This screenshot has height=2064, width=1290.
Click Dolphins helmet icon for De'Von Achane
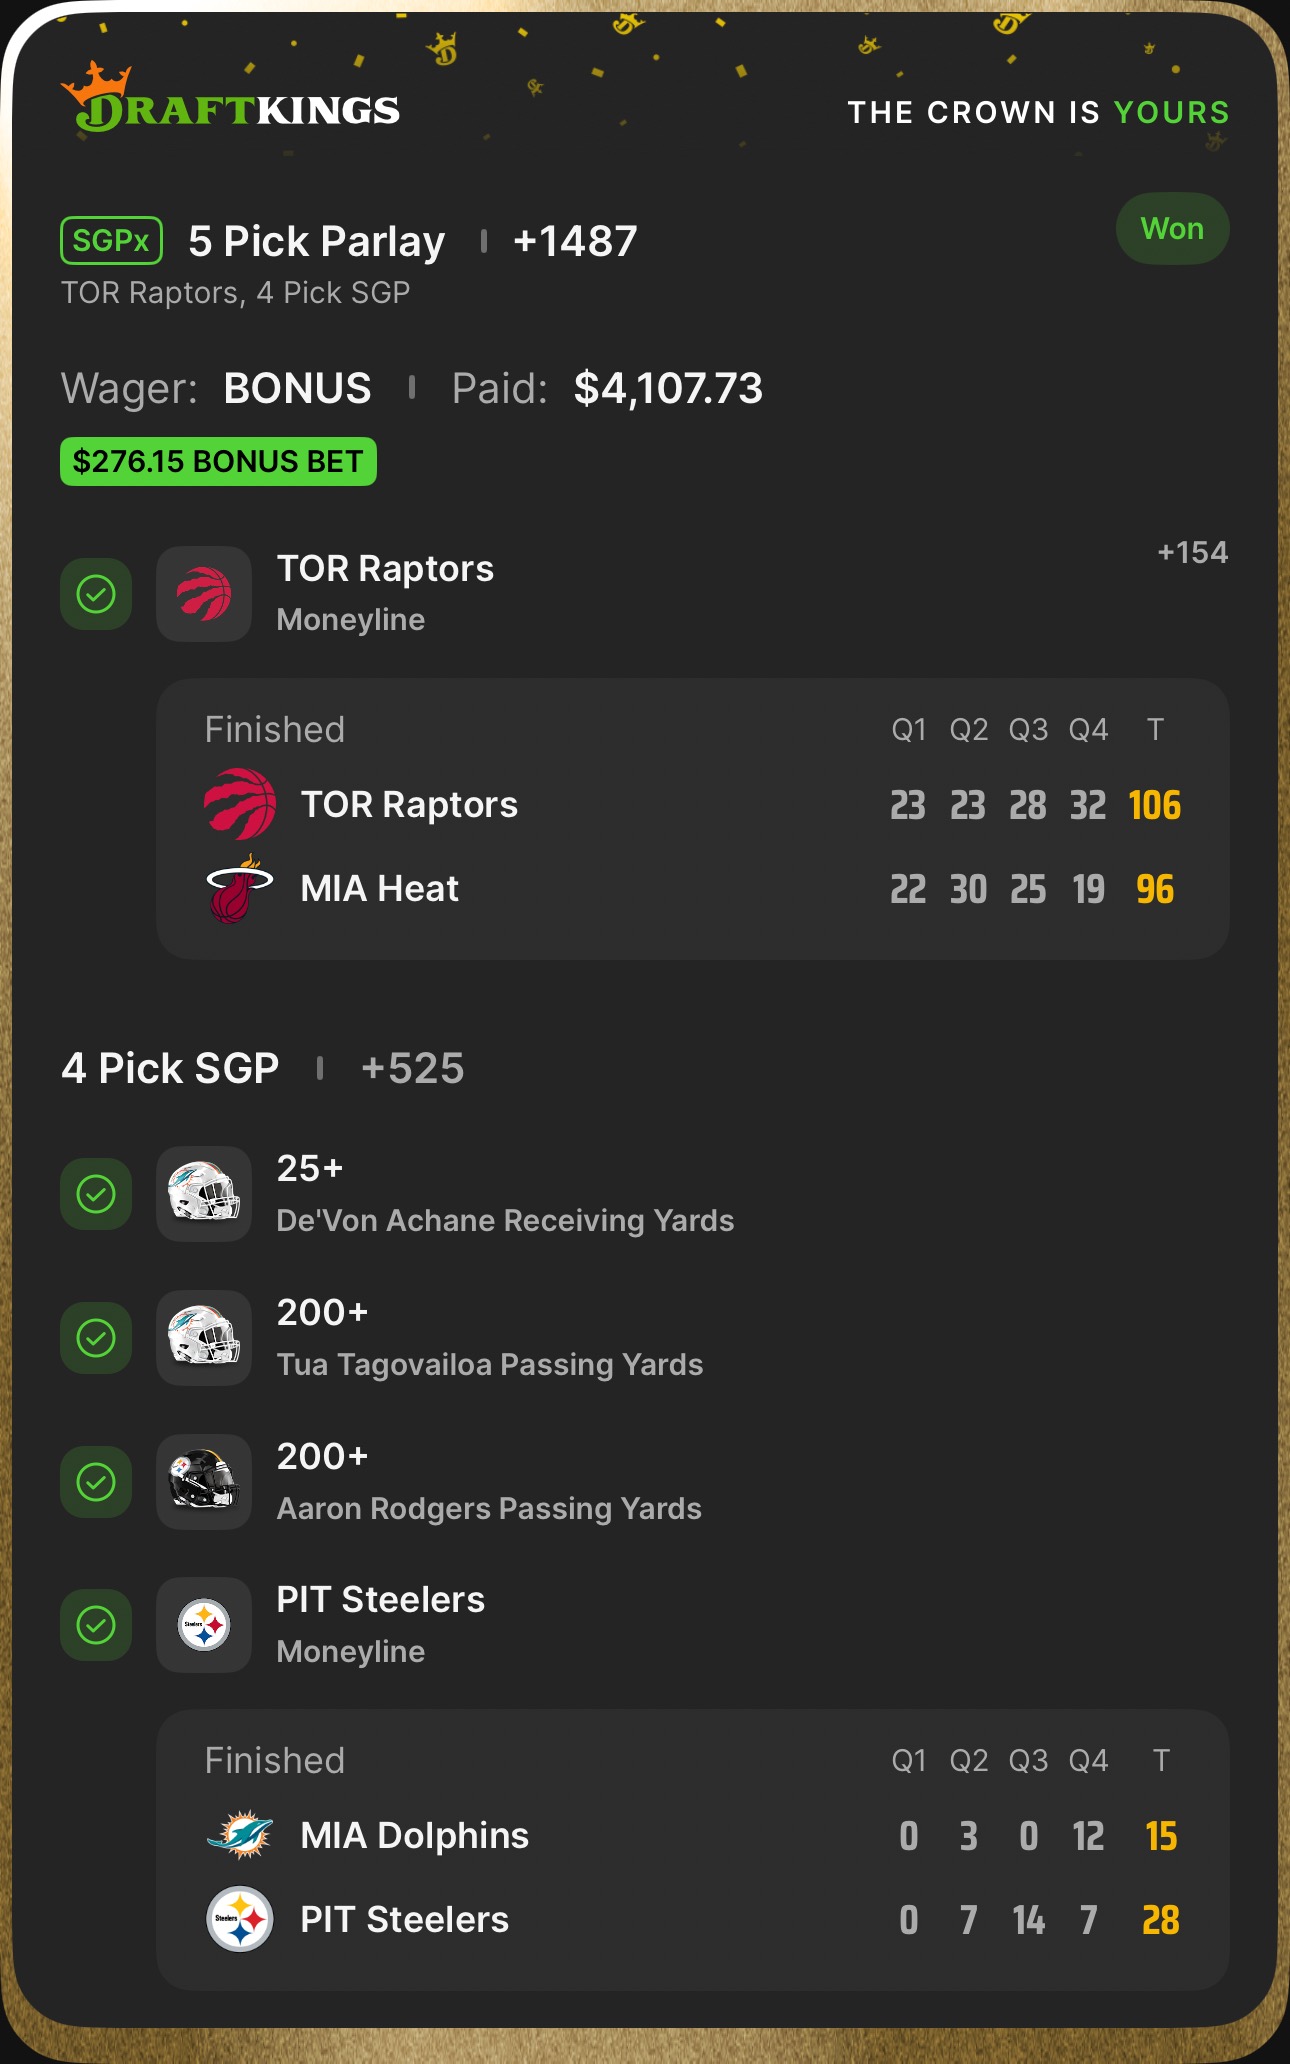[x=204, y=1193]
